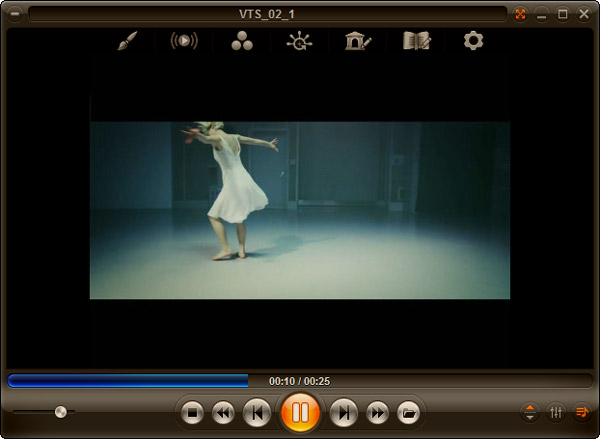Open the skin paintbrush icon
Screen dimensions: 600x439
coord(127,41)
